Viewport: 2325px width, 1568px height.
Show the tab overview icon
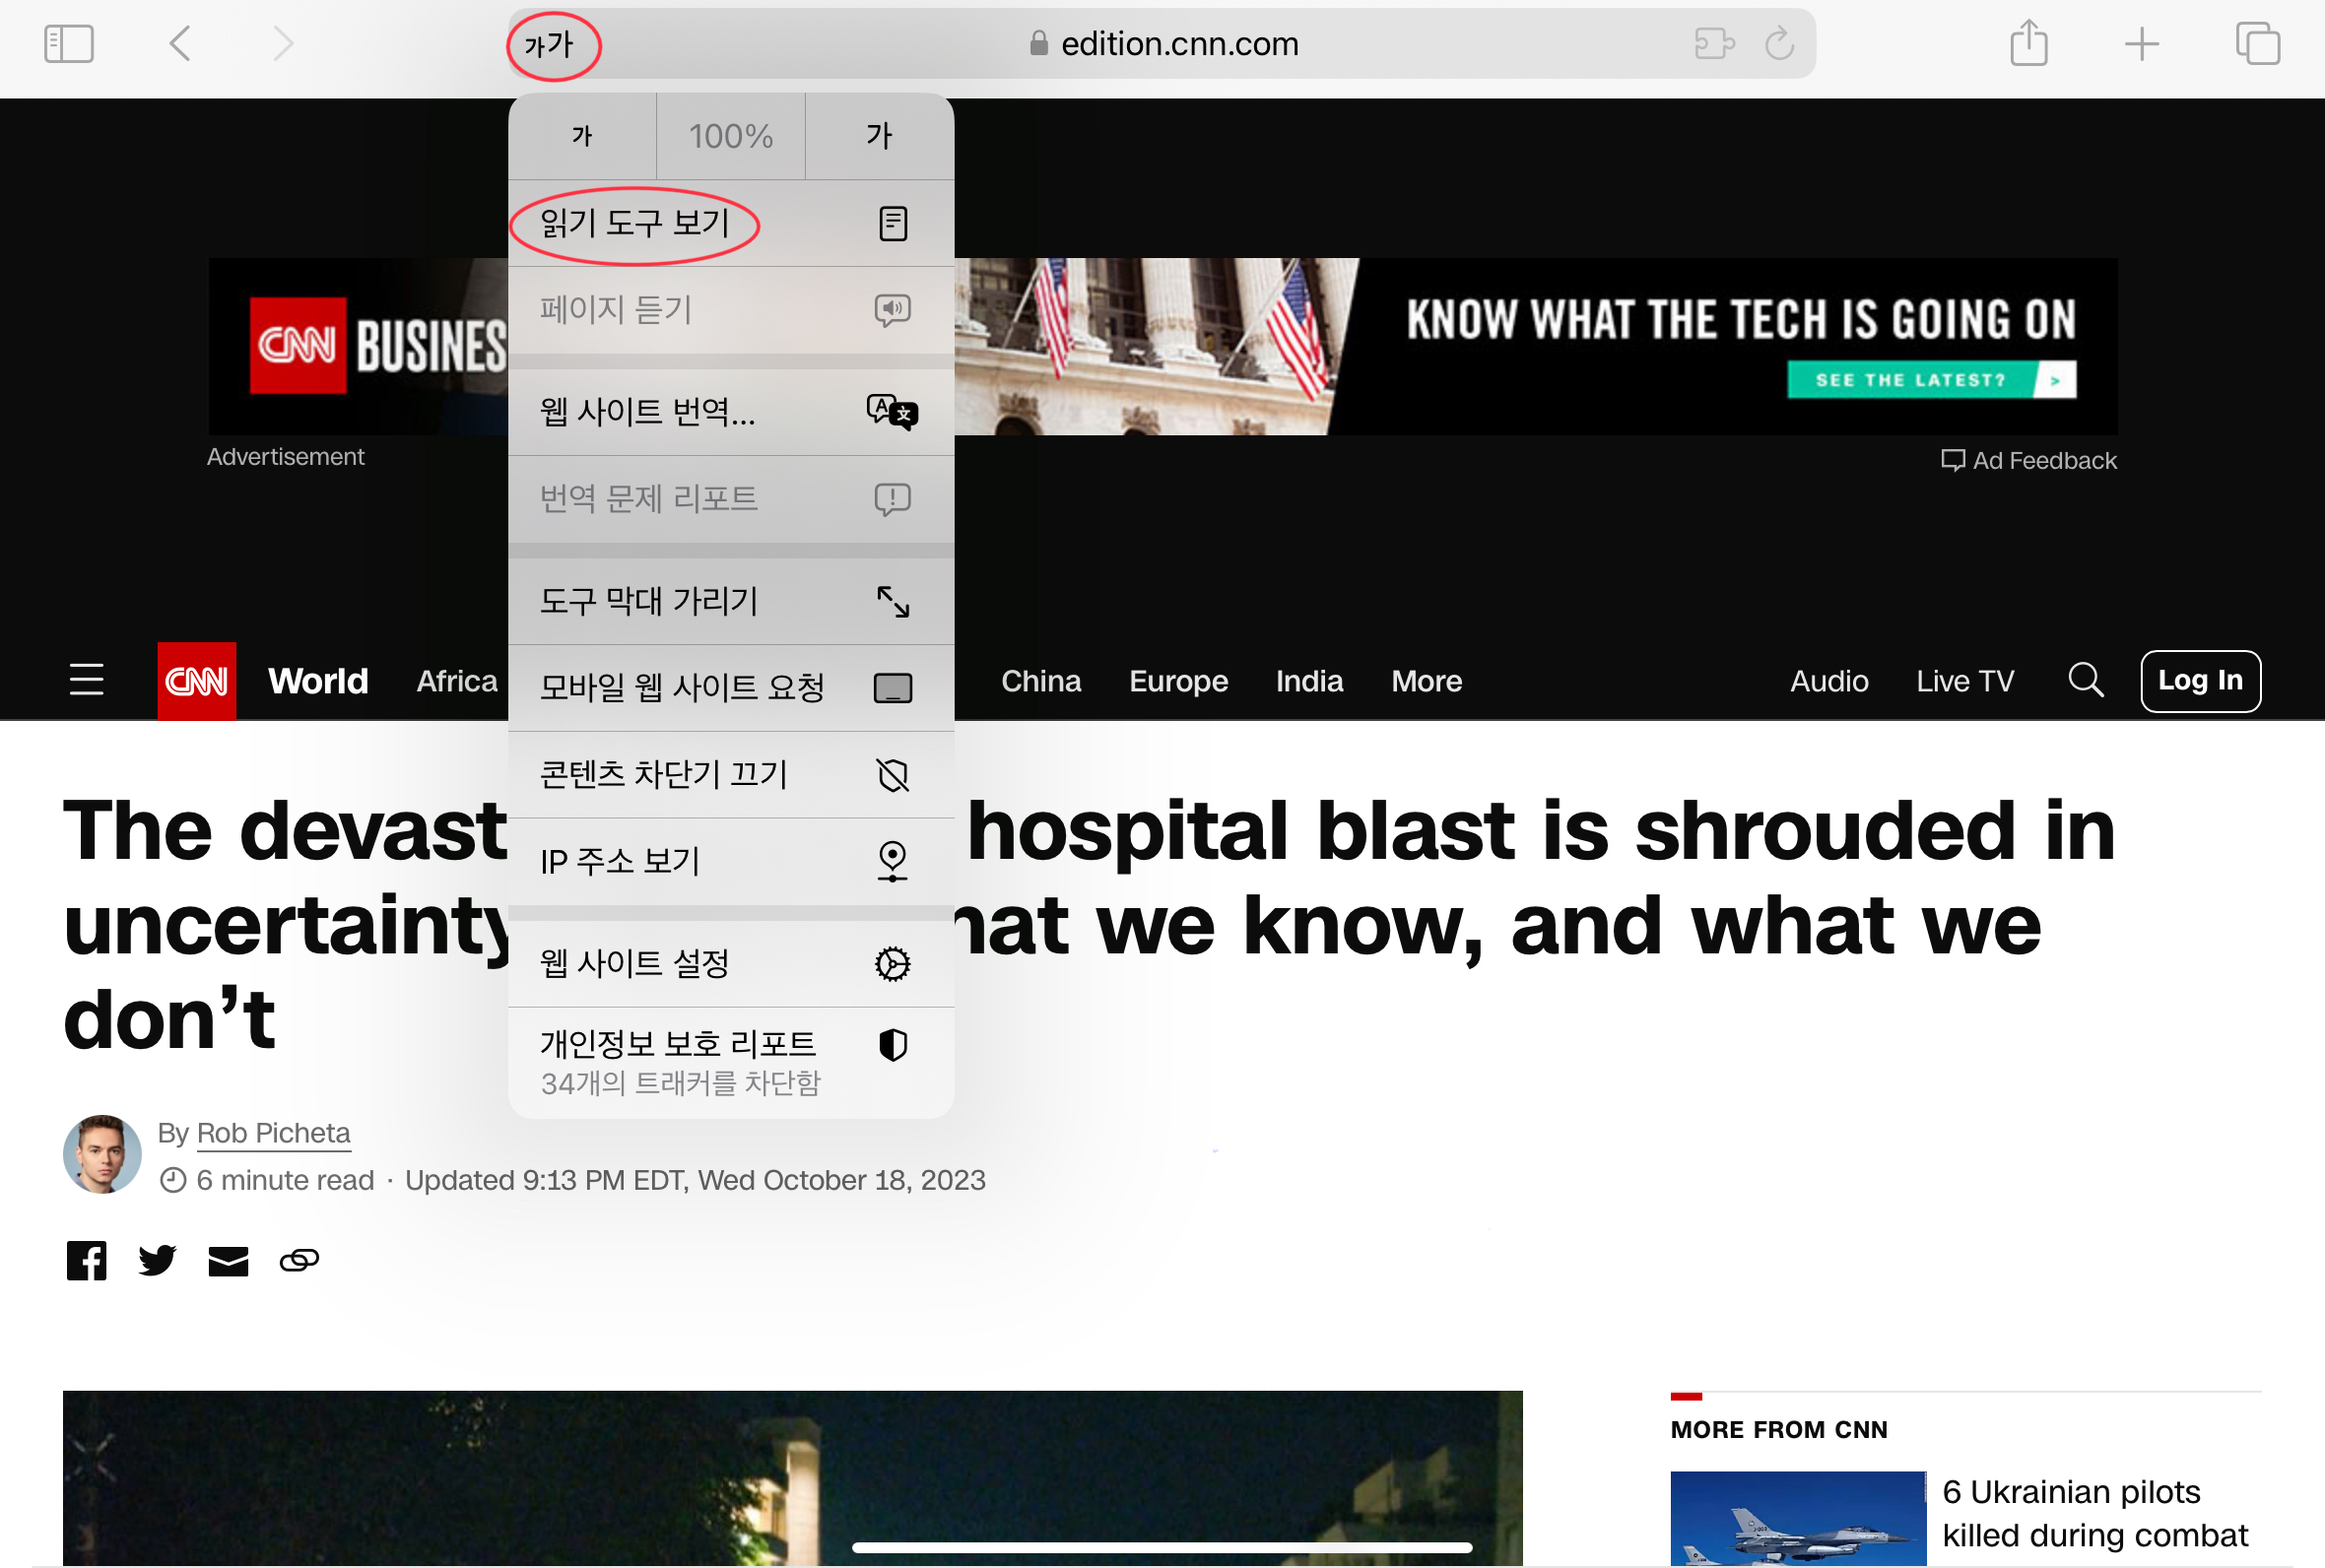[x=2257, y=44]
